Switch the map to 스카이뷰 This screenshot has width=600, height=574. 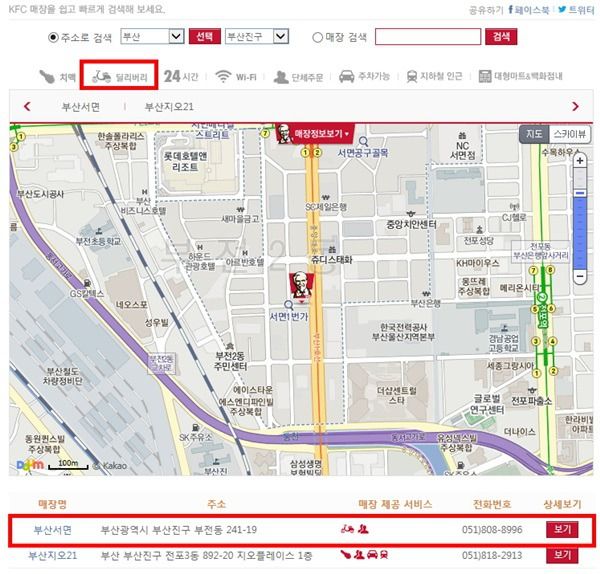click(x=569, y=134)
